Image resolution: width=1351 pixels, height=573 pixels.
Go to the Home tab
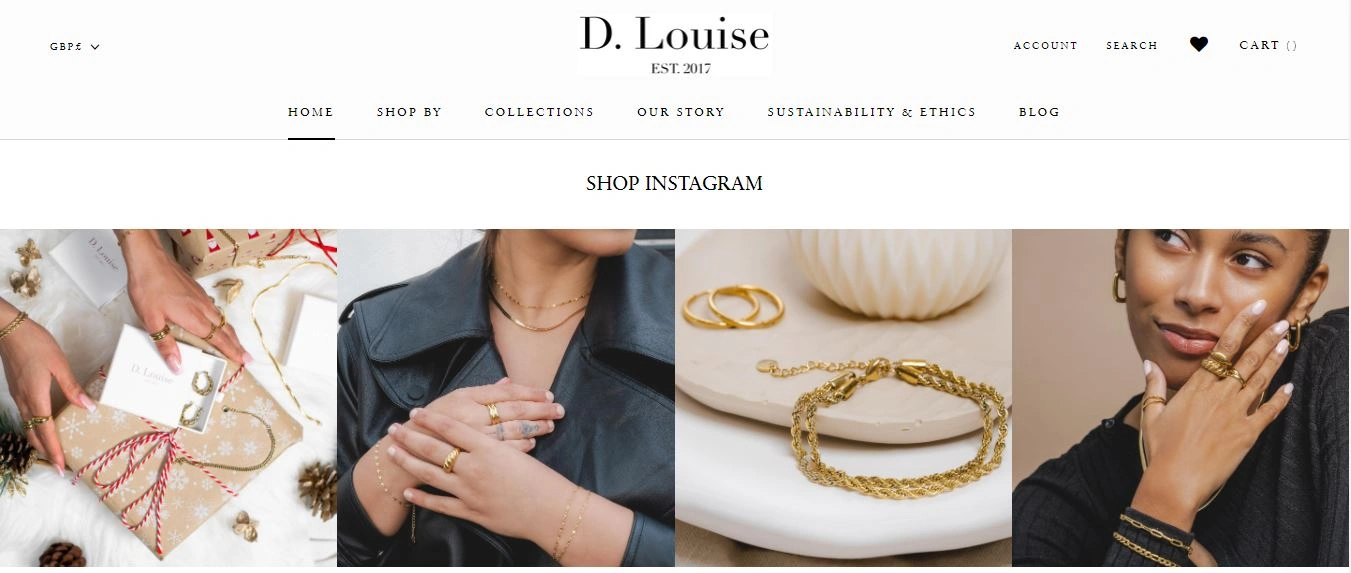click(311, 112)
